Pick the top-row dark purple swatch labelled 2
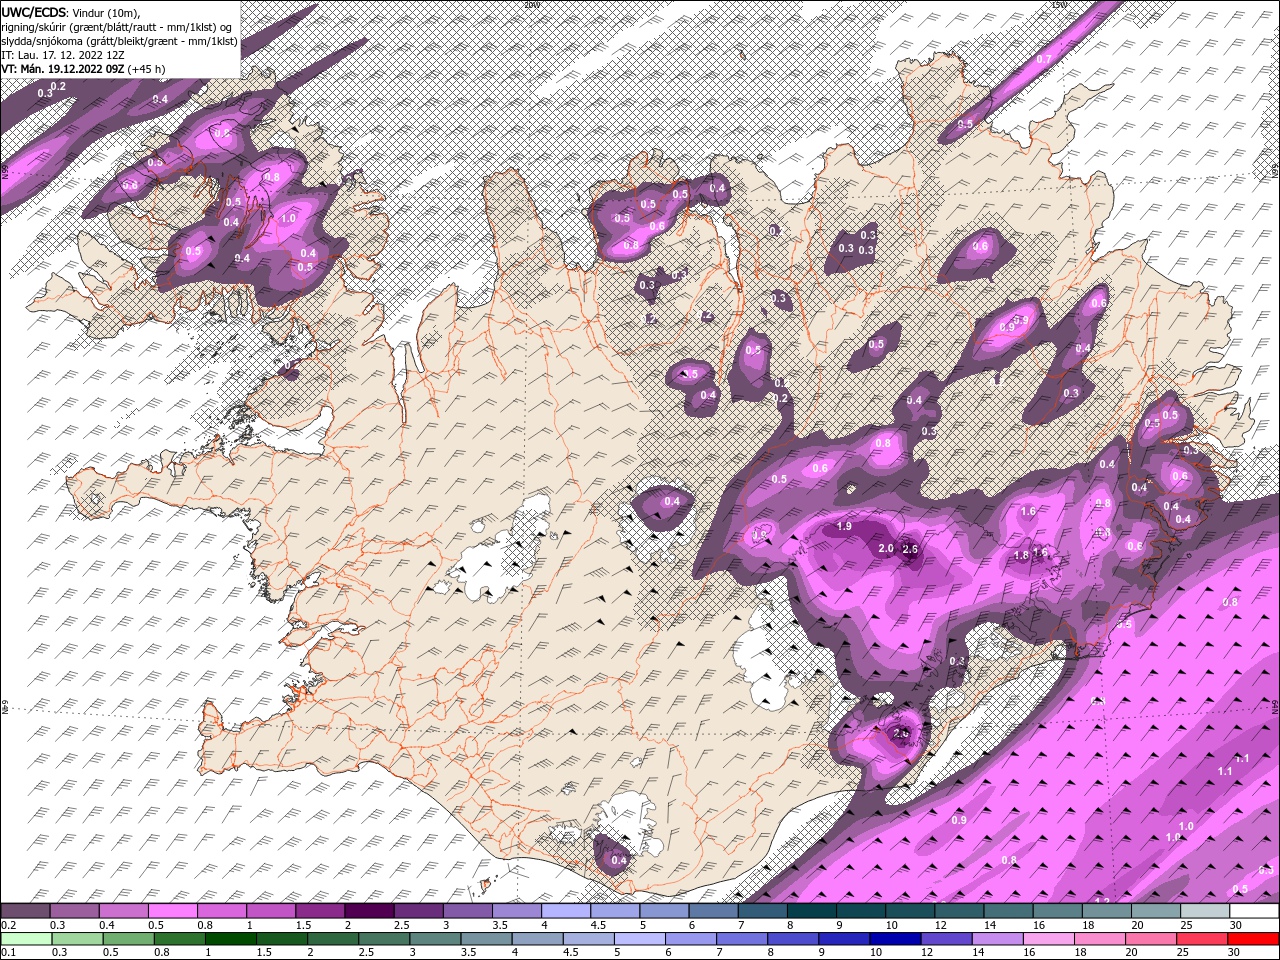The image size is (1280, 960). point(368,911)
